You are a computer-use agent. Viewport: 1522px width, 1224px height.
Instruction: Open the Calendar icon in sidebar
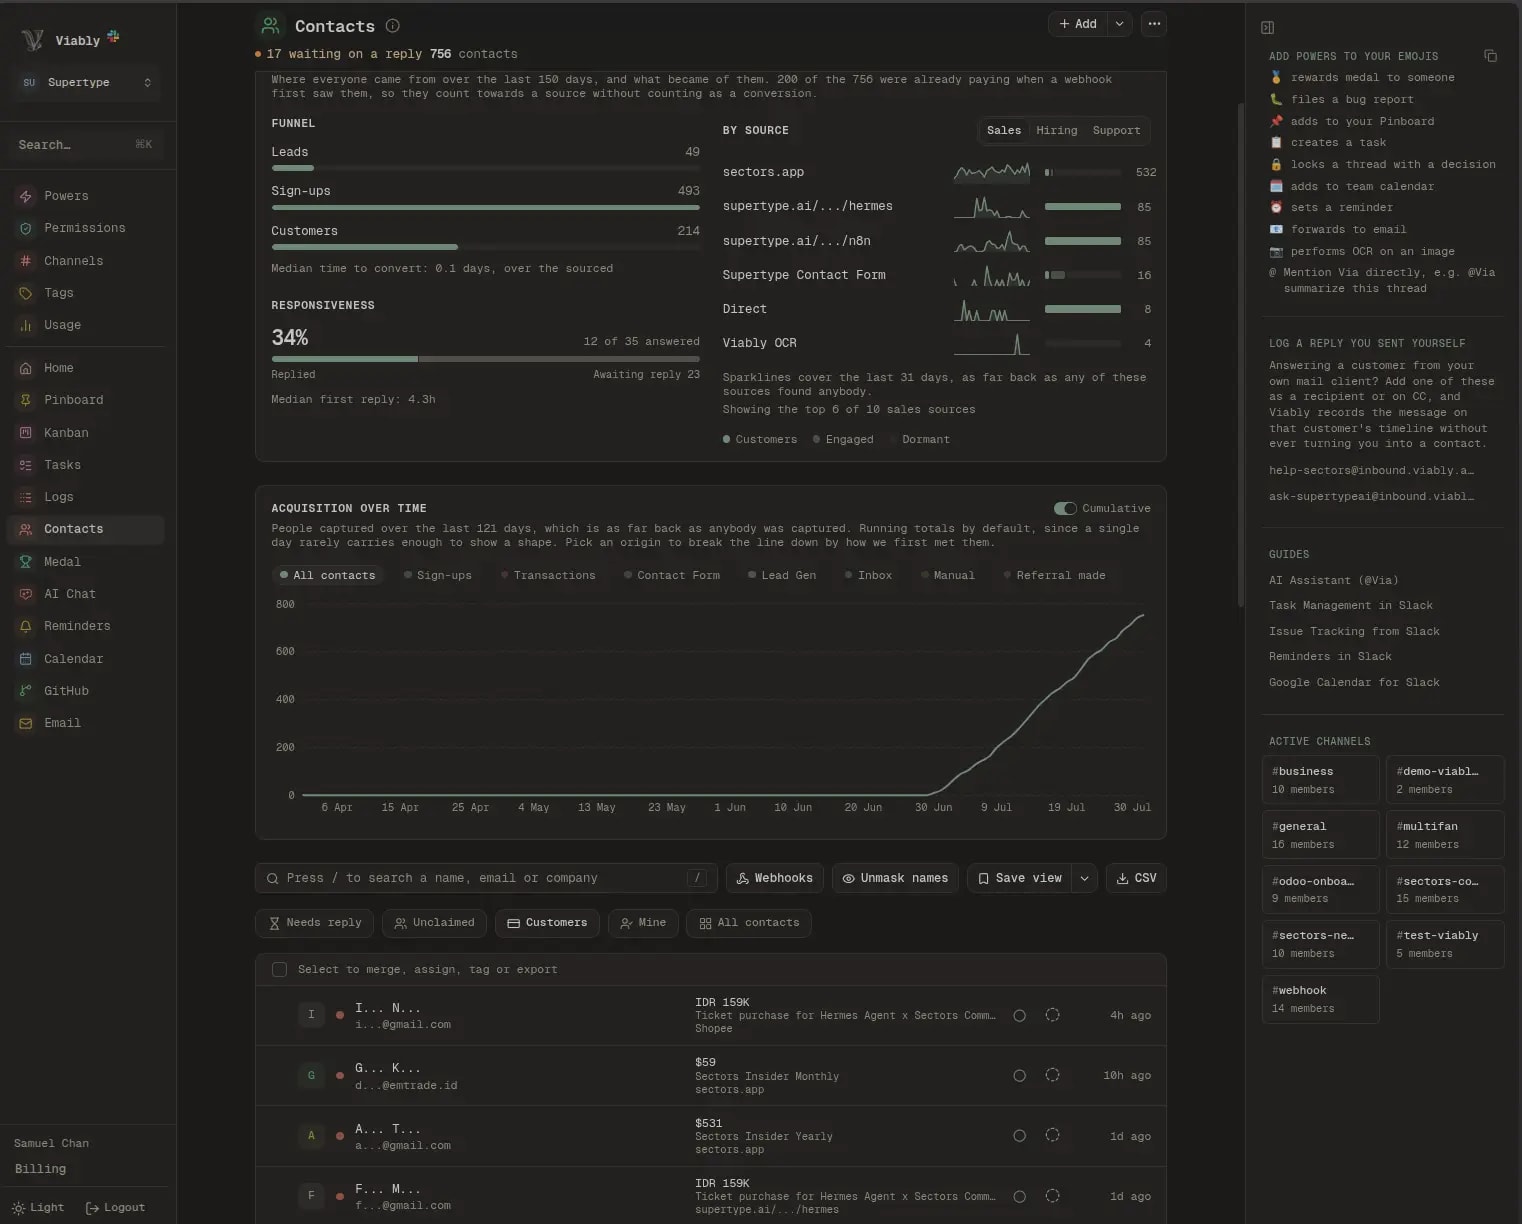(26, 659)
